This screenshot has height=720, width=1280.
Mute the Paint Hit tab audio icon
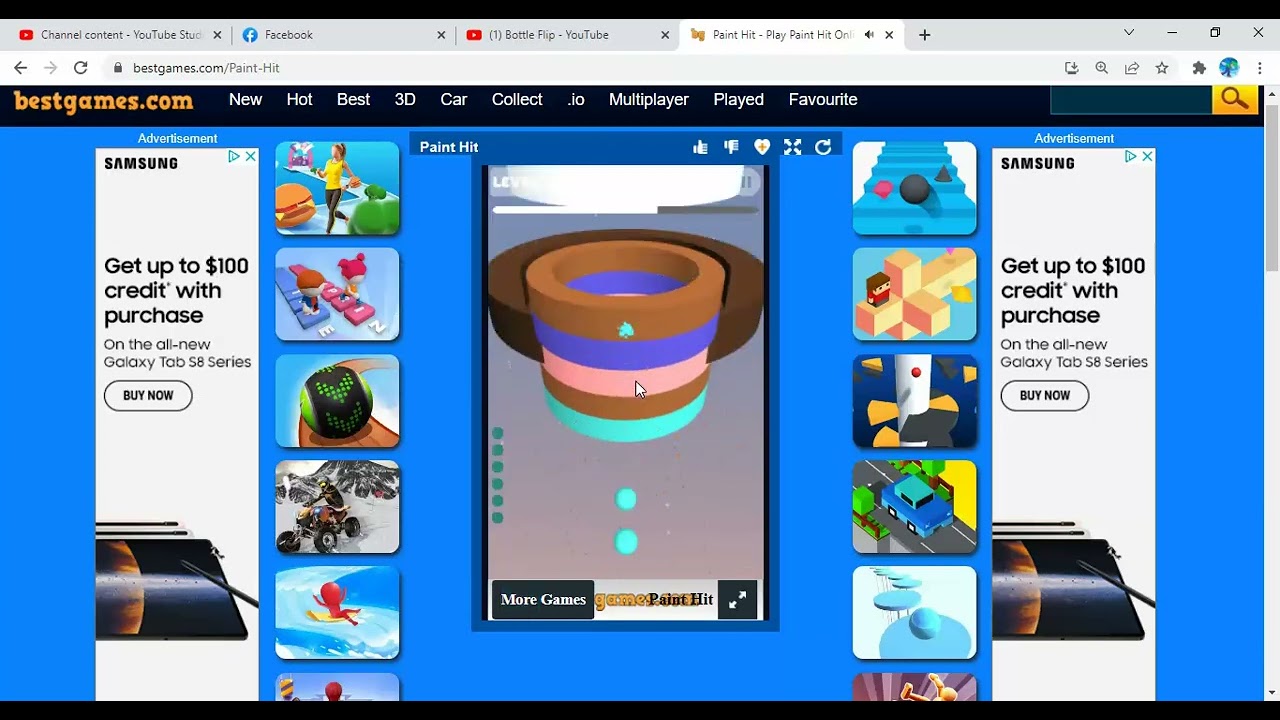869,35
